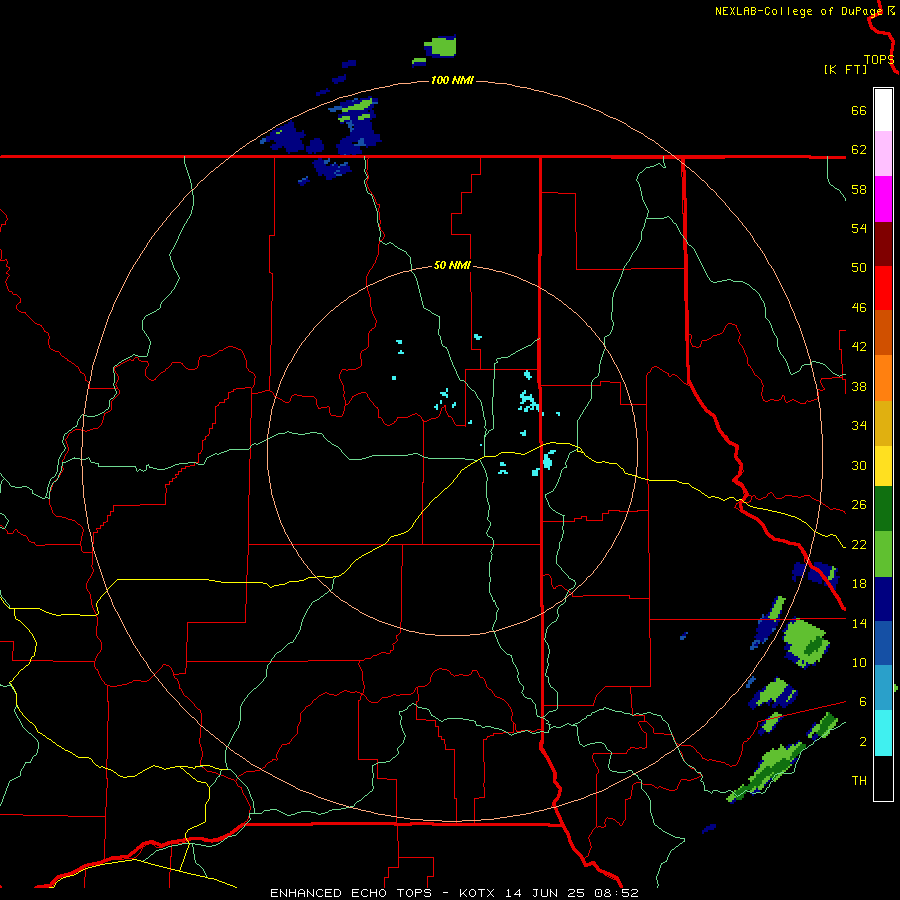
Task: Click the legend value 14
Action: pyautogui.click(x=859, y=623)
